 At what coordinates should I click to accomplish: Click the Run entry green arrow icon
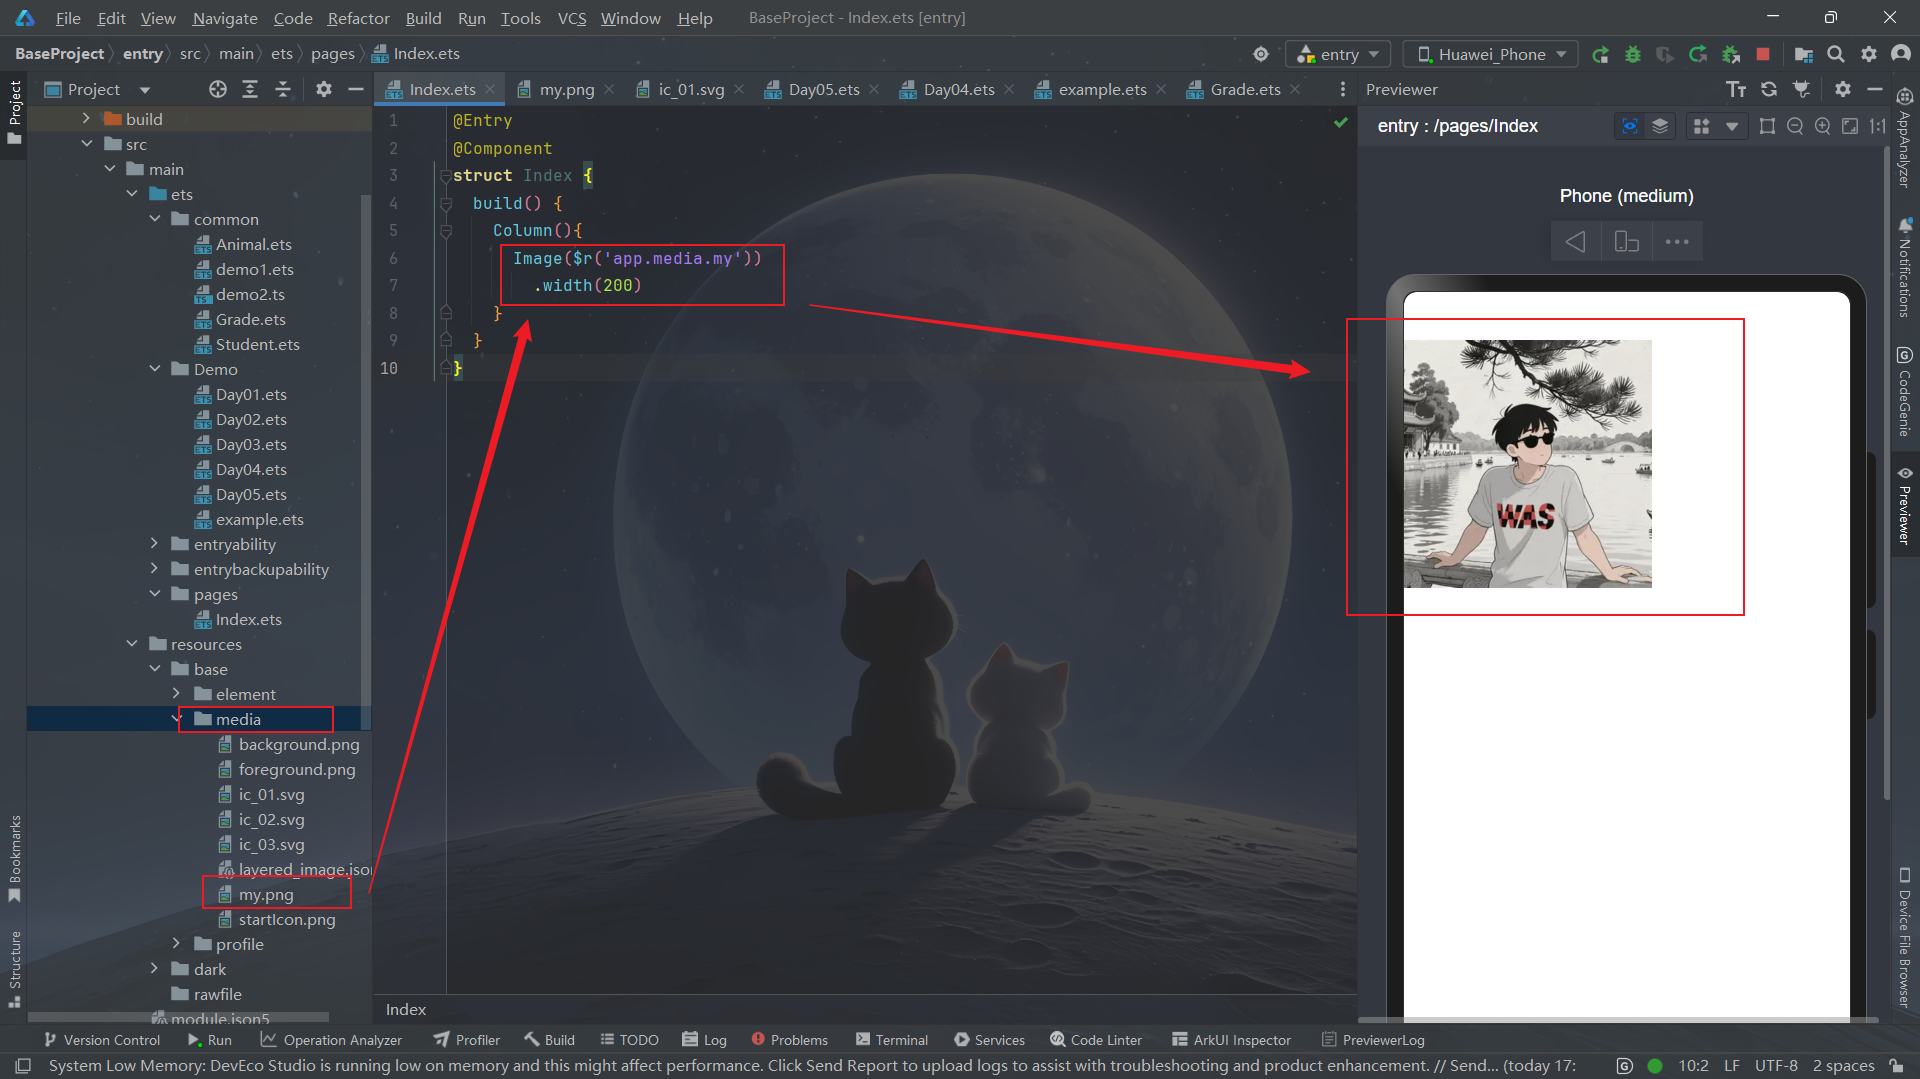[x=1600, y=54]
